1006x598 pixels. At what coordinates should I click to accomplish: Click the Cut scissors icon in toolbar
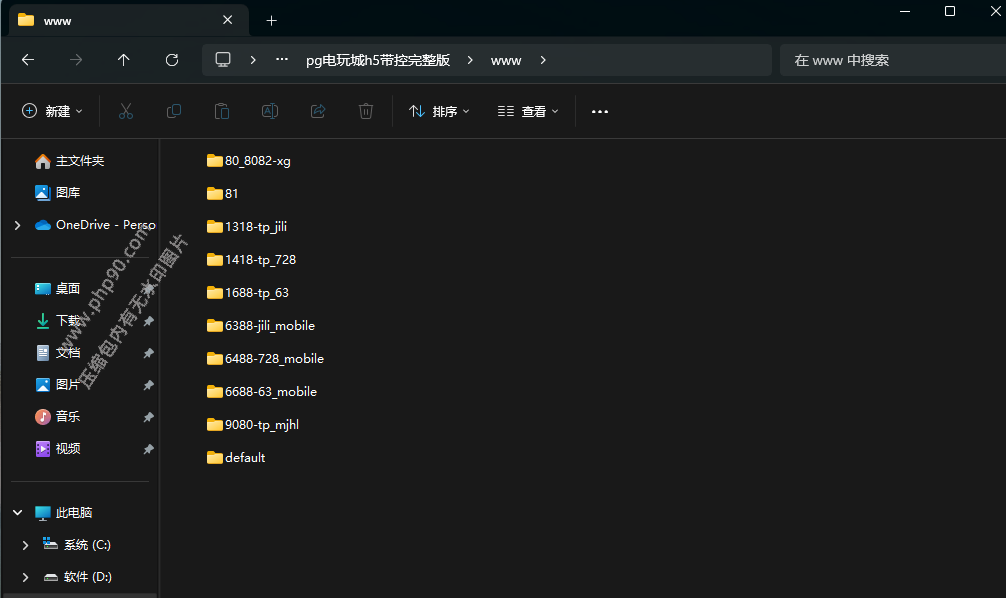(x=126, y=111)
